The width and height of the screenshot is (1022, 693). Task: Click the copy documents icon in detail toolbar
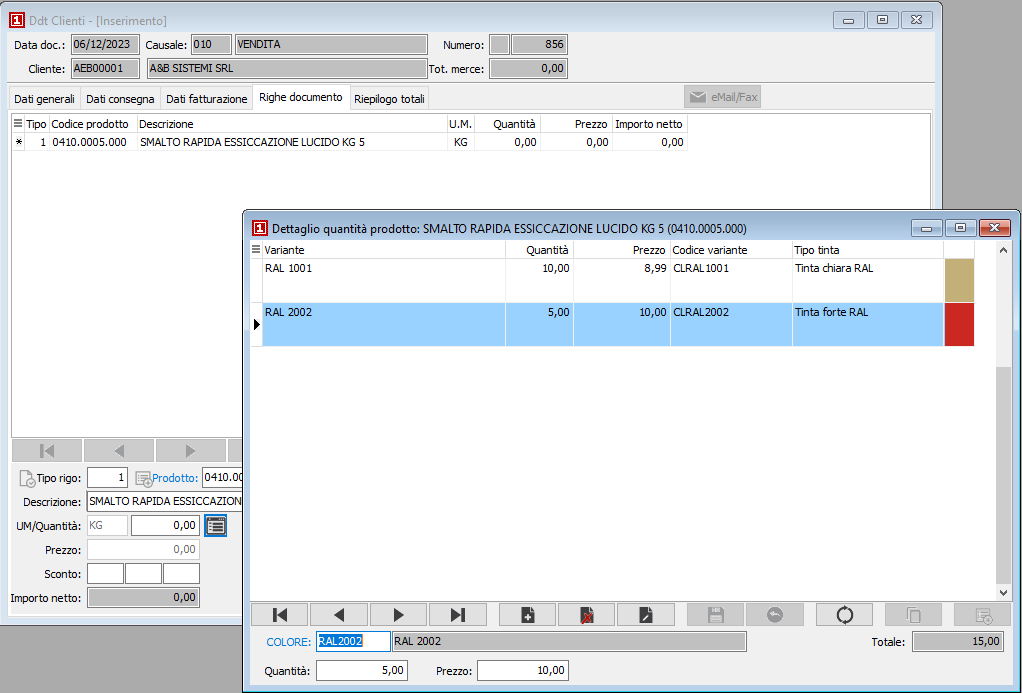[914, 615]
